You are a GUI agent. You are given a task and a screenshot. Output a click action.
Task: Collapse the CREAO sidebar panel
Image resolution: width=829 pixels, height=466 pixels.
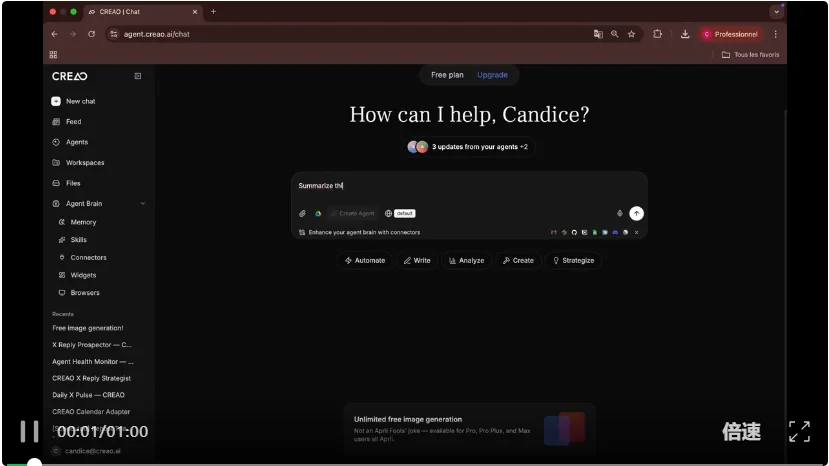click(138, 76)
